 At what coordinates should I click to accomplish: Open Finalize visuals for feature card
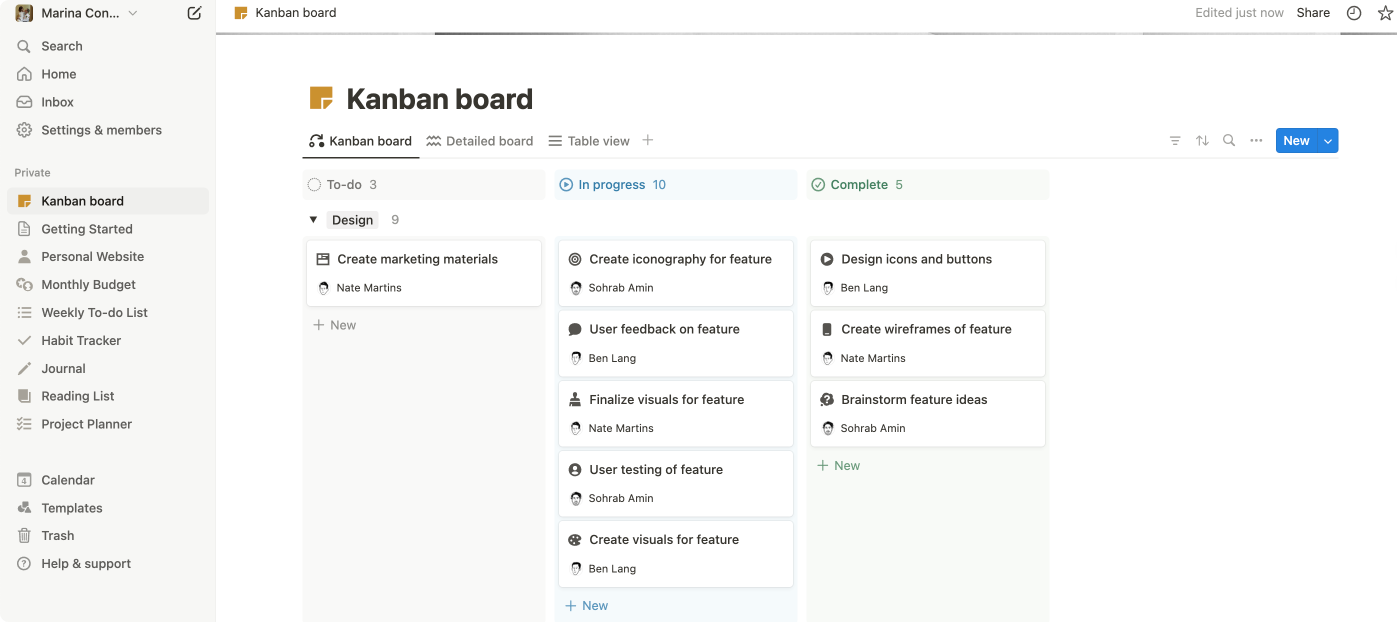coord(676,413)
